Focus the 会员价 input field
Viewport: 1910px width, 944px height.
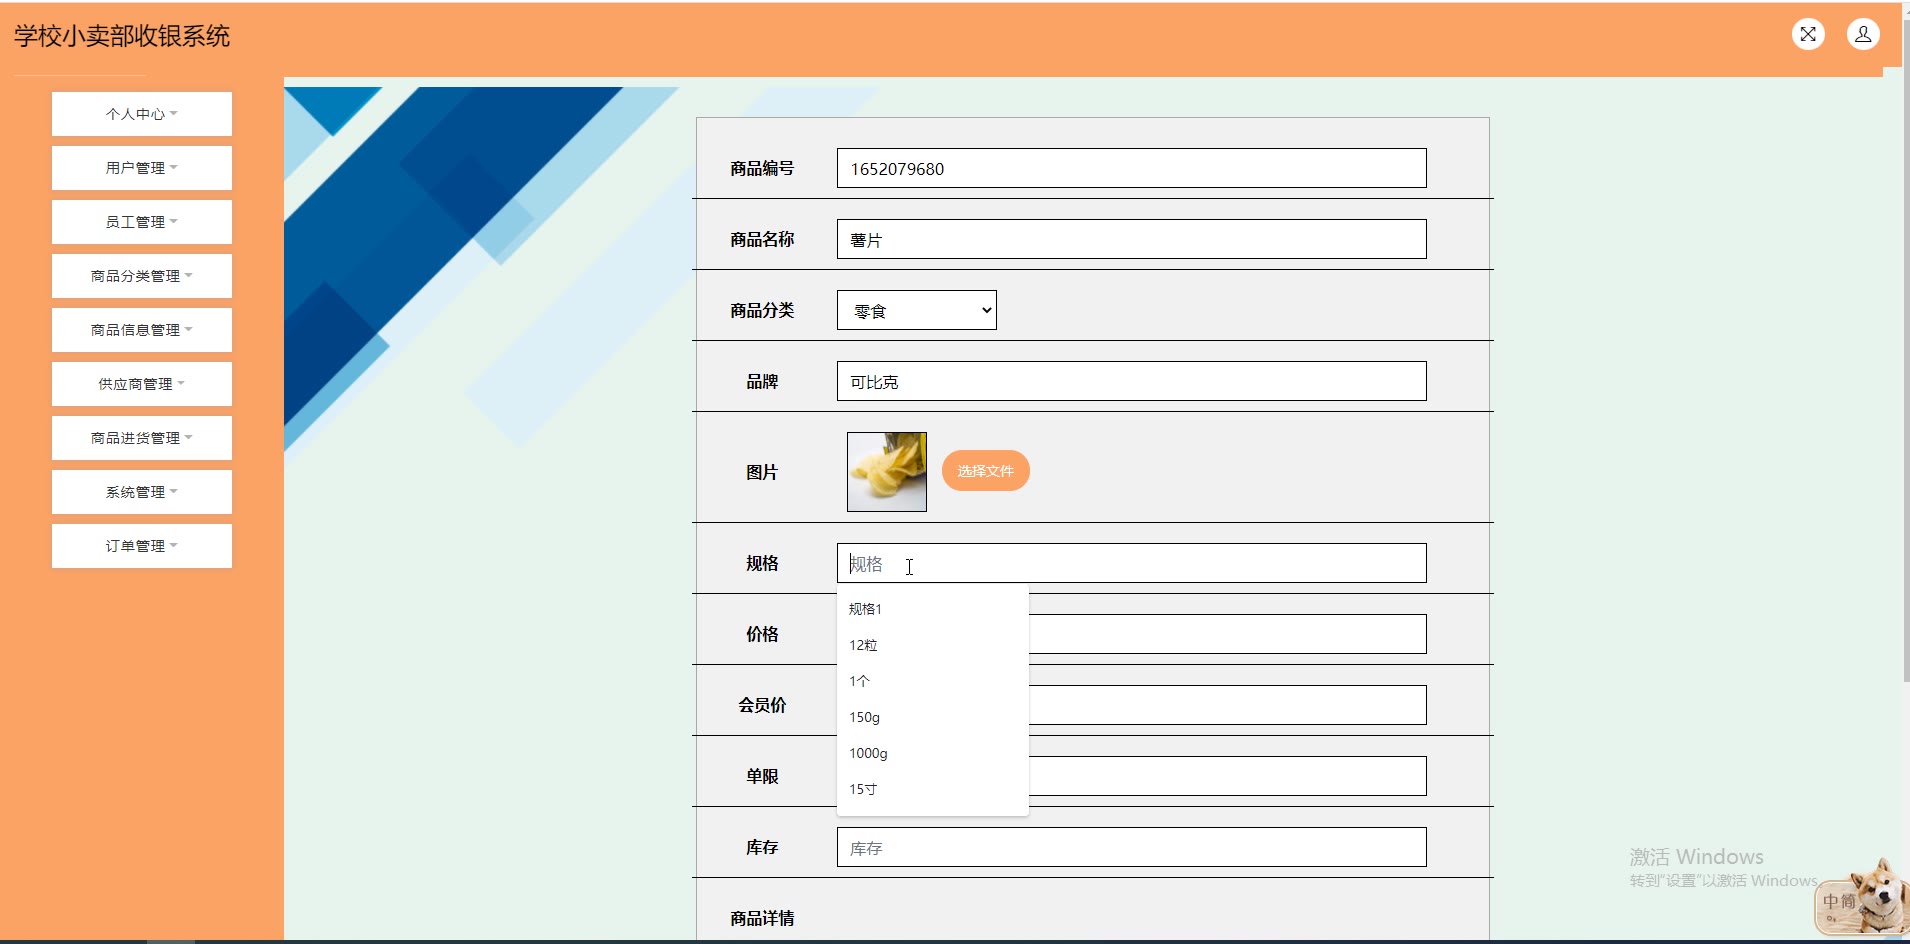click(1228, 705)
